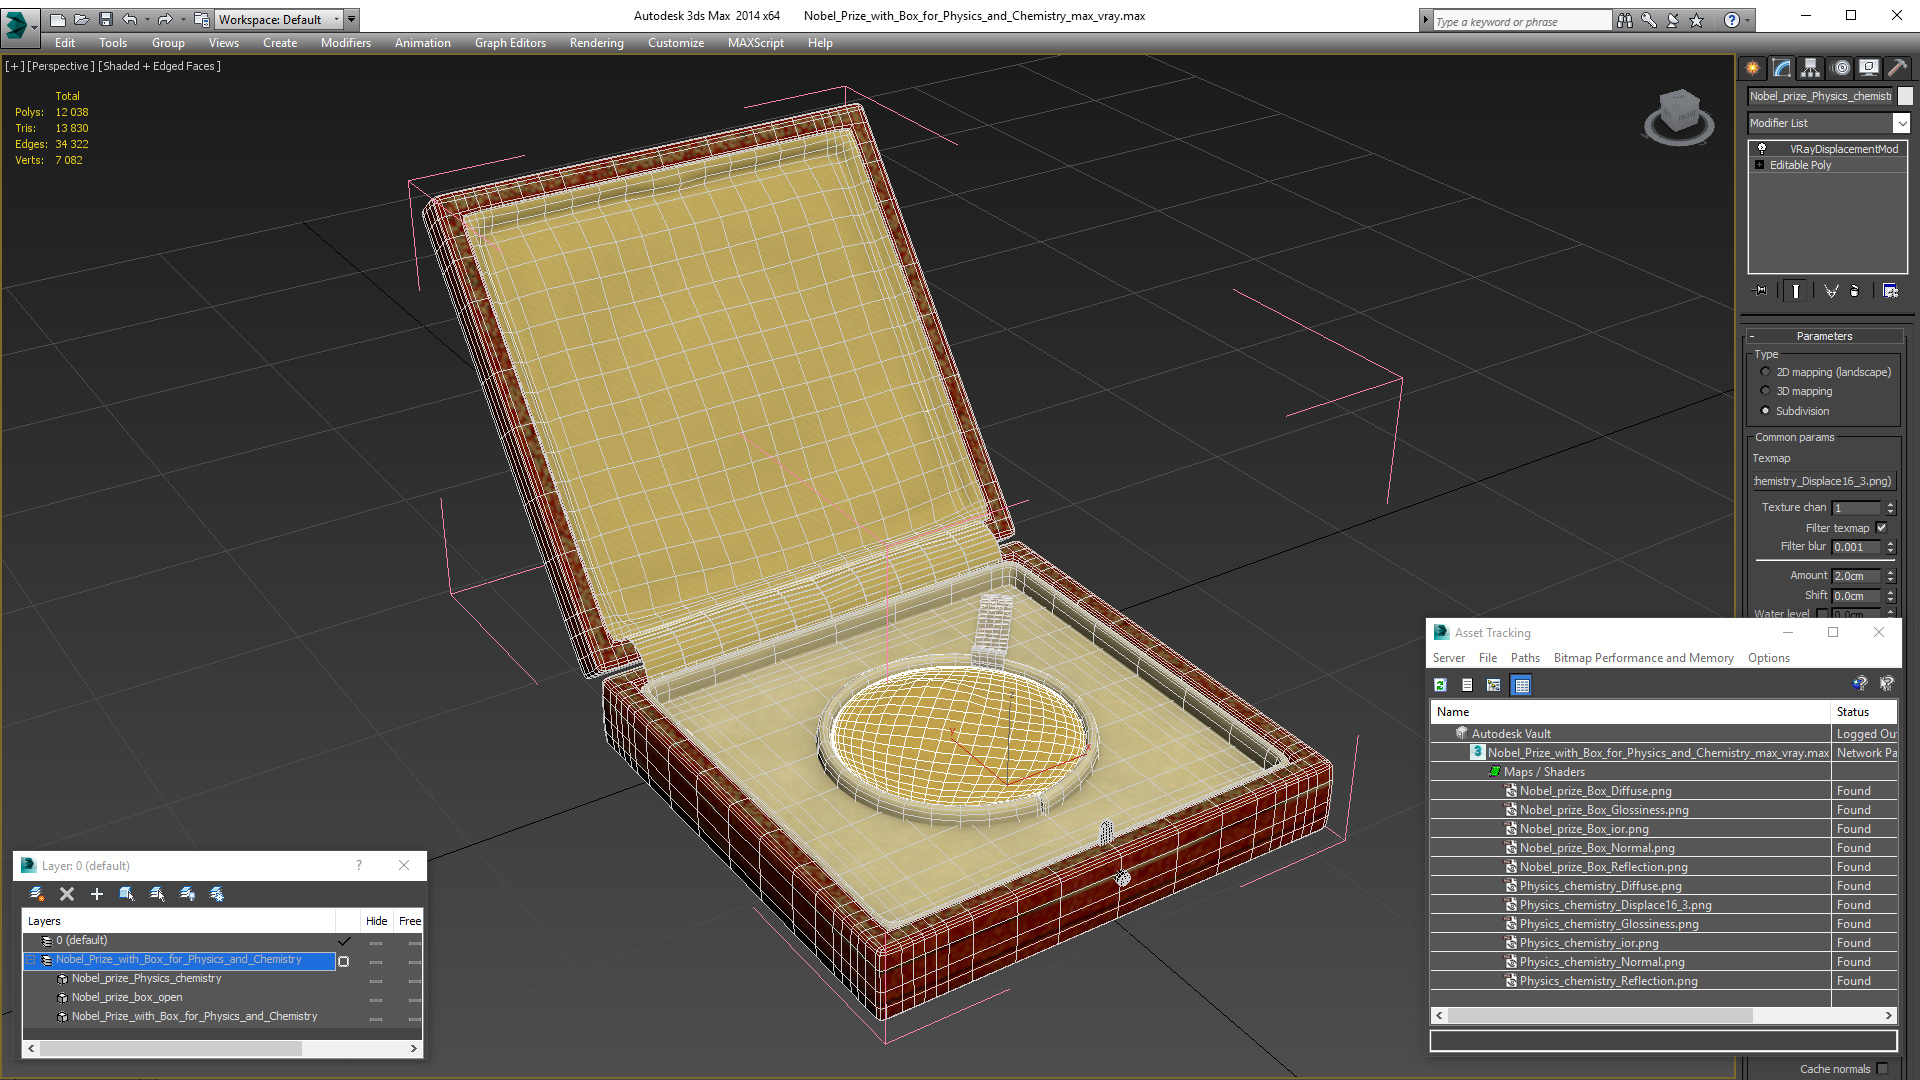Open Configure Modifier Sets icon

pos(1890,291)
